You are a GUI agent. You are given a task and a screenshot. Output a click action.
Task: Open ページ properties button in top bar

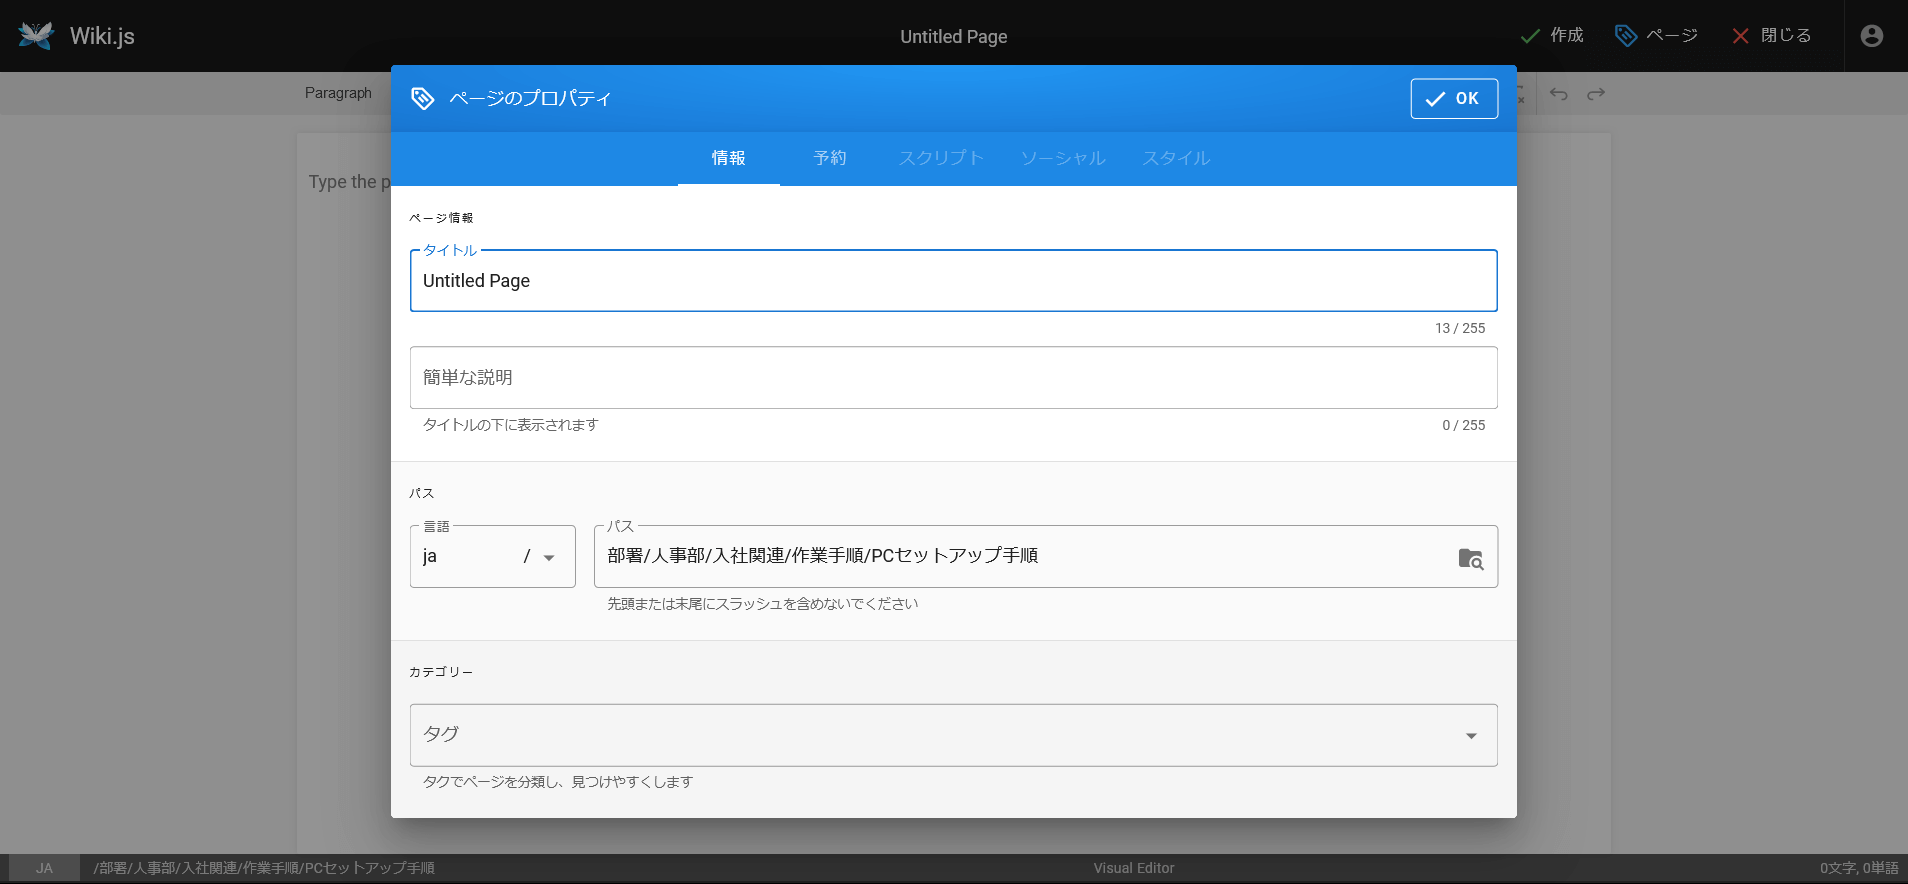pyautogui.click(x=1656, y=36)
